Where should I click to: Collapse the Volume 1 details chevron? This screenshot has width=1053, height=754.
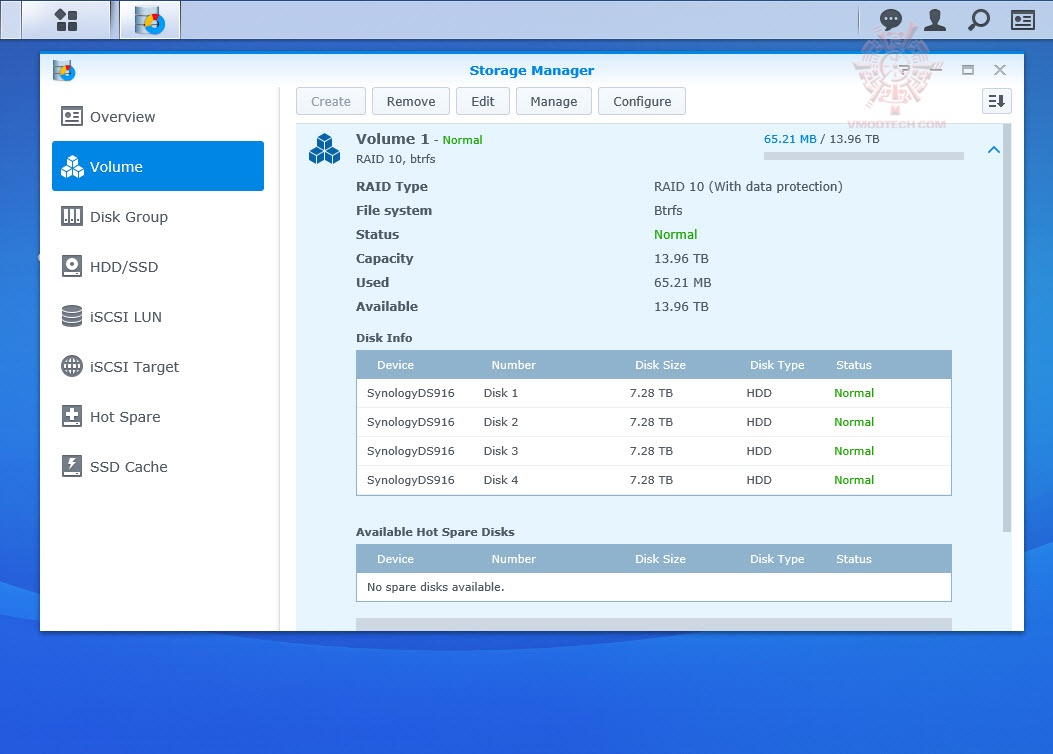(x=994, y=150)
